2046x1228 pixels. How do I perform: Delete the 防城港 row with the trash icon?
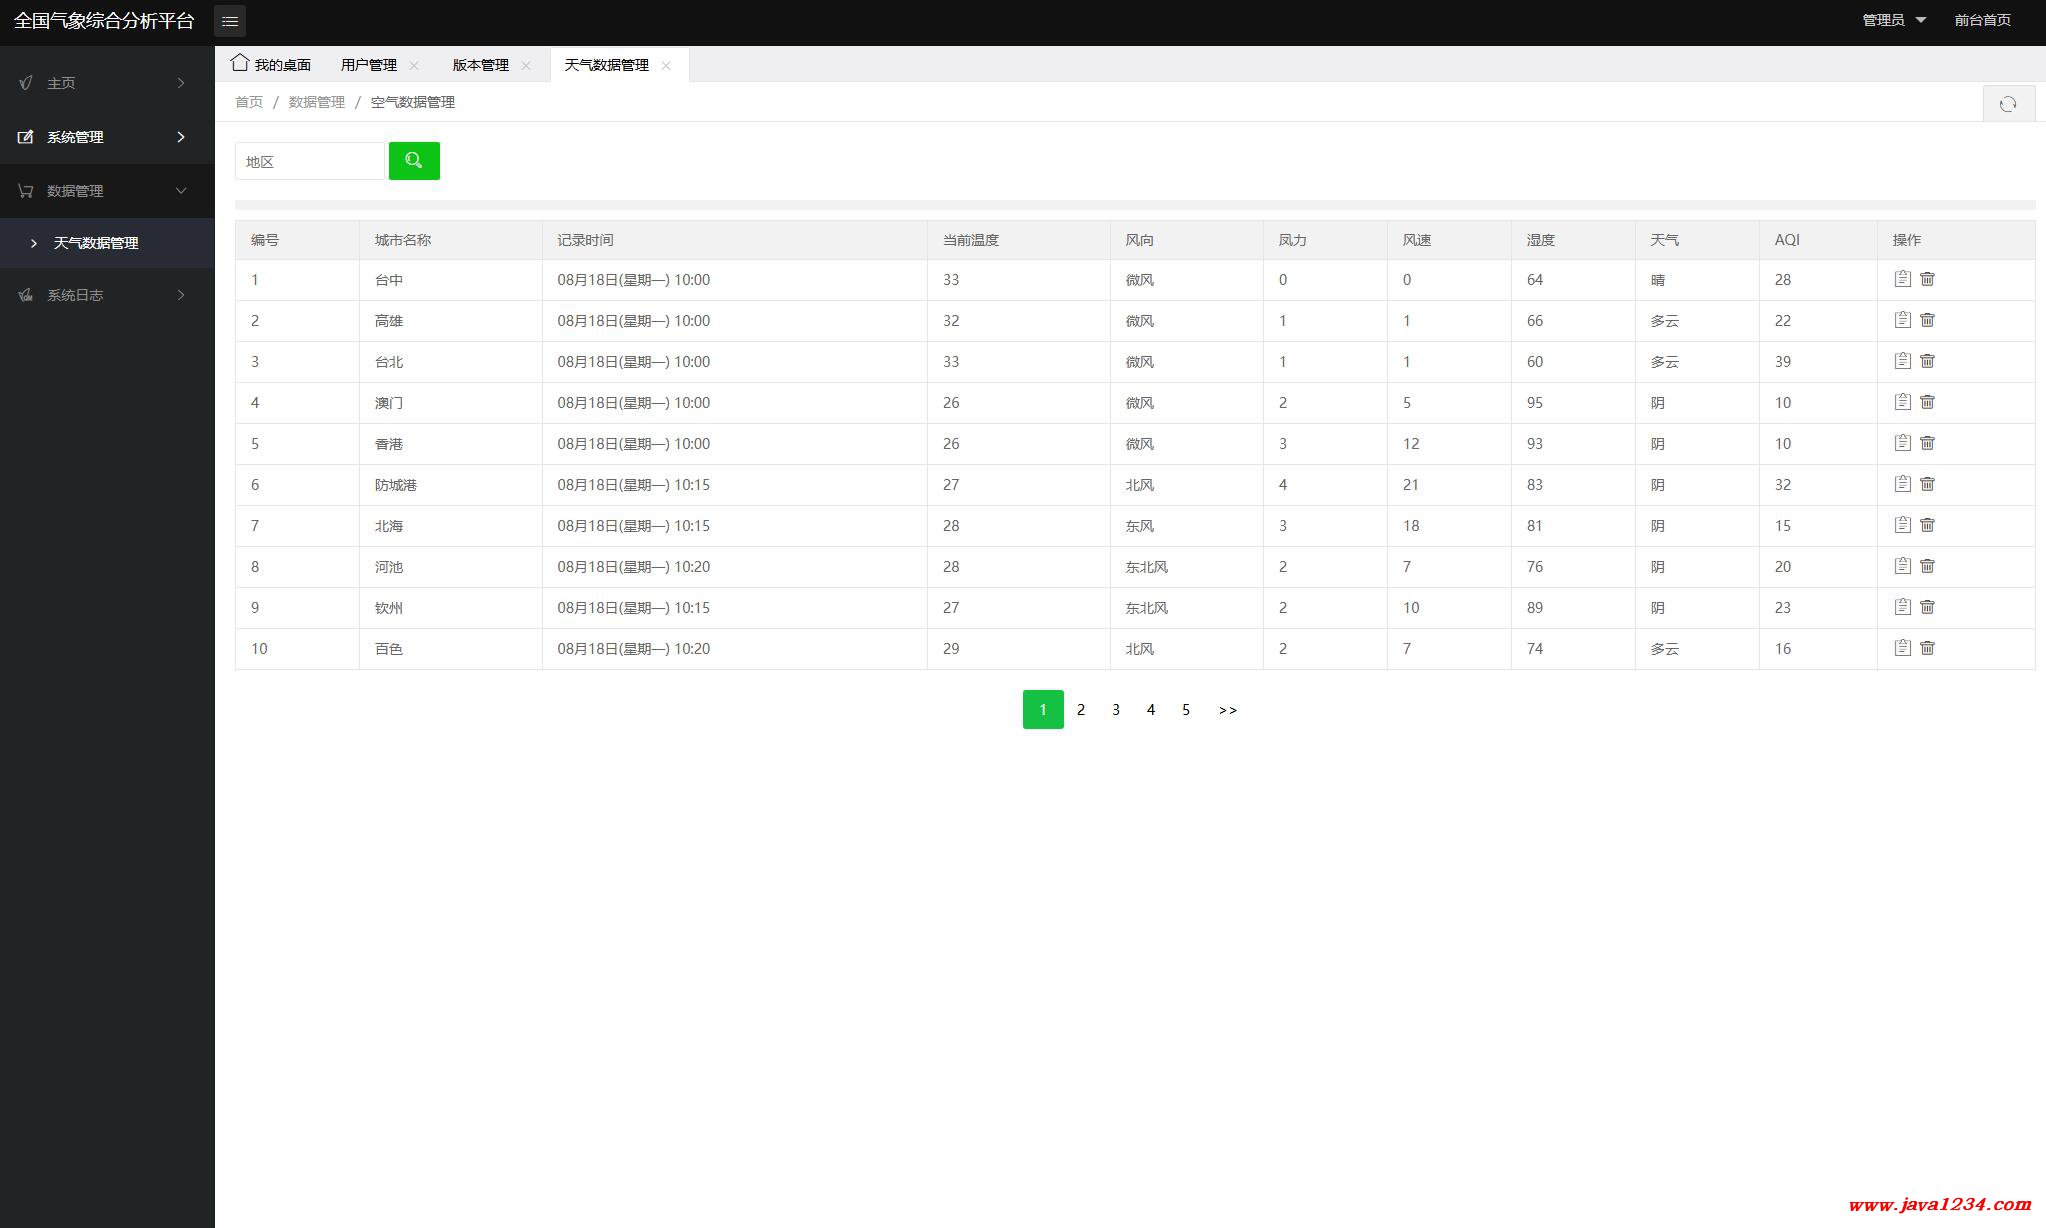coord(1928,484)
